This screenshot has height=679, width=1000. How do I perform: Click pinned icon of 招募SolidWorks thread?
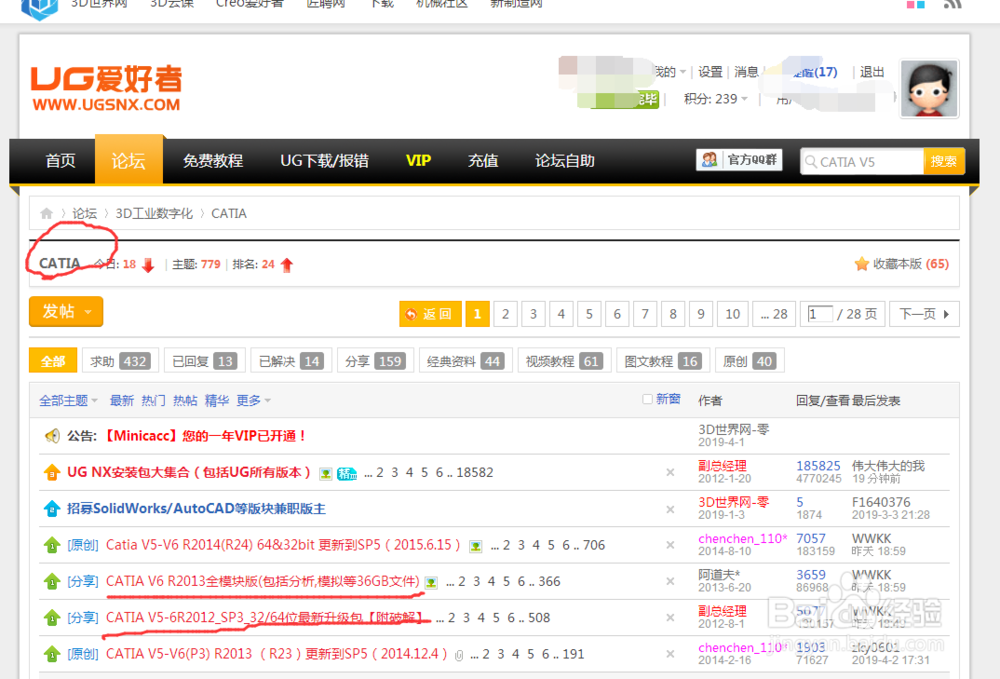[x=52, y=509]
